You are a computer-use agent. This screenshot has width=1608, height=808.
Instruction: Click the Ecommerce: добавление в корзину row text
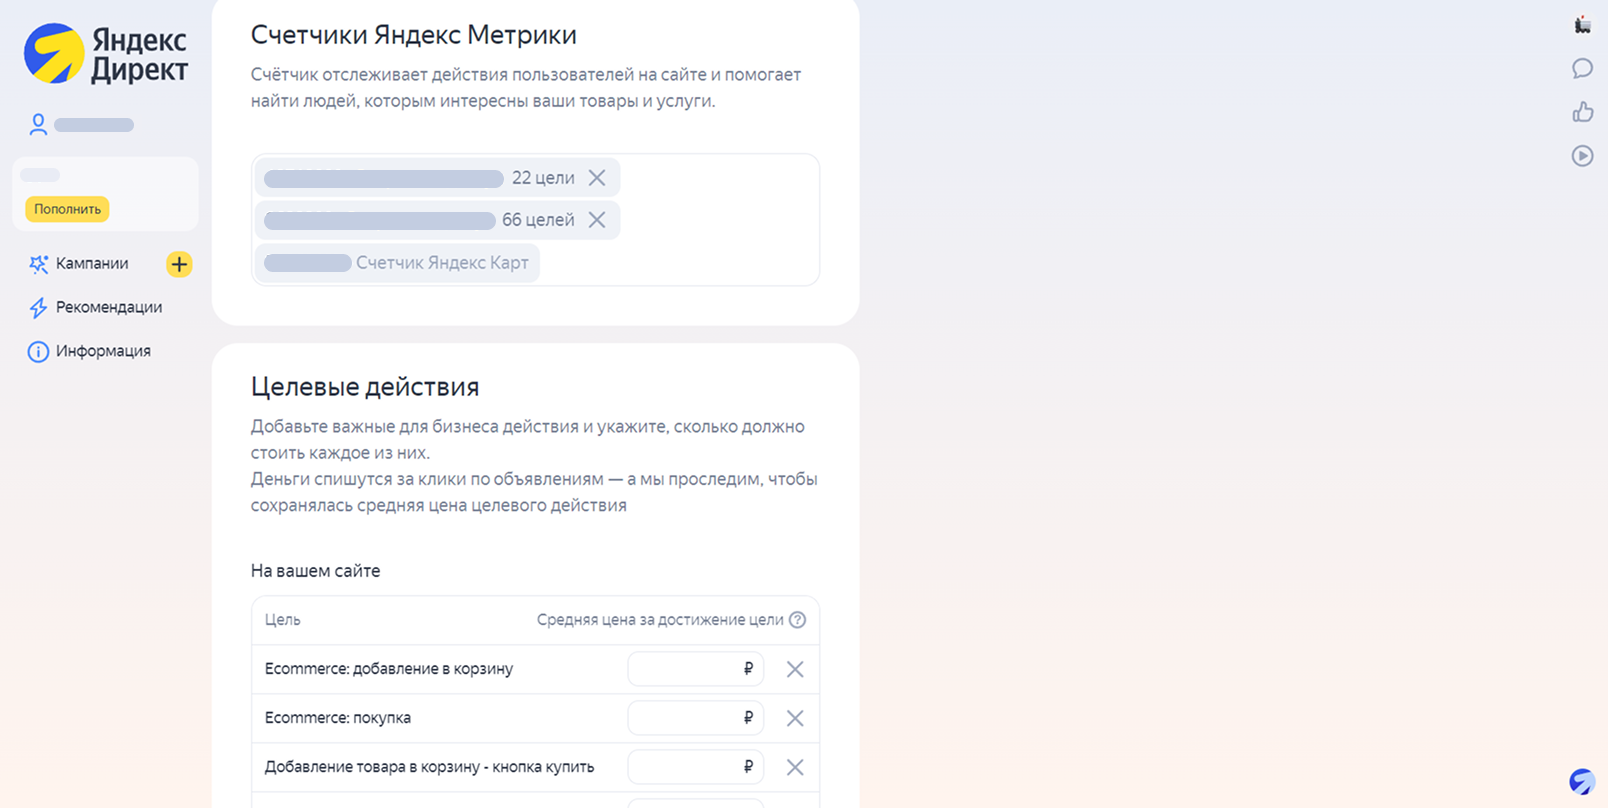(x=388, y=669)
